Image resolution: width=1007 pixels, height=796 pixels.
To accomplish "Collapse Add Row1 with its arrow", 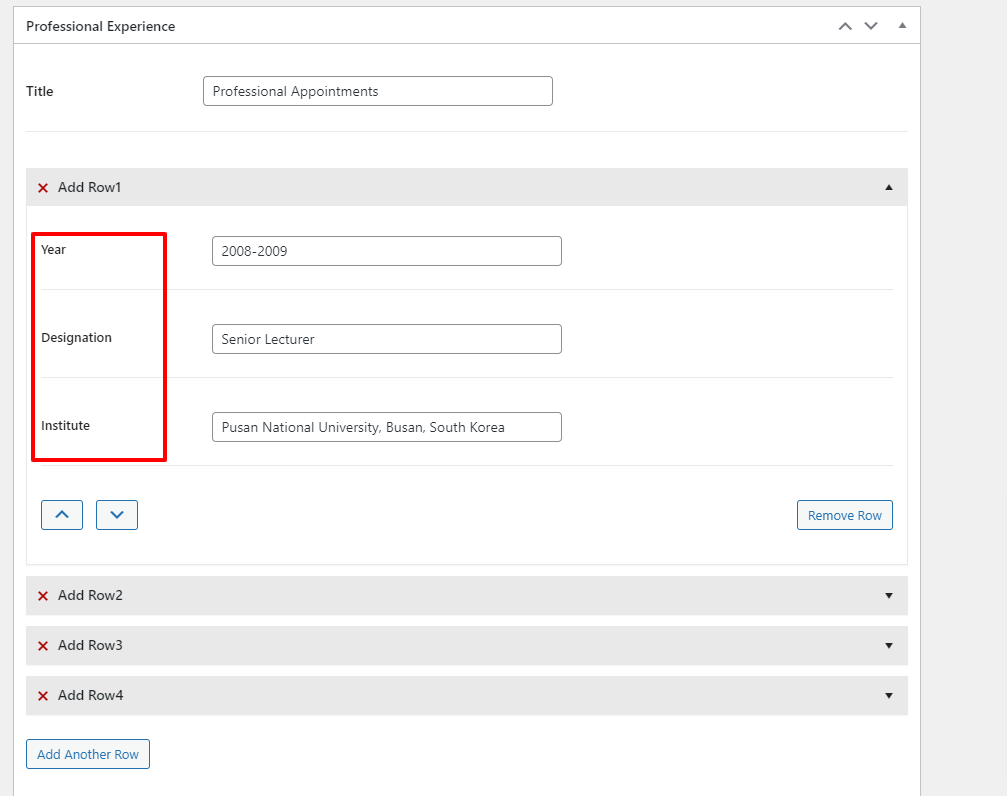I will pos(889,187).
